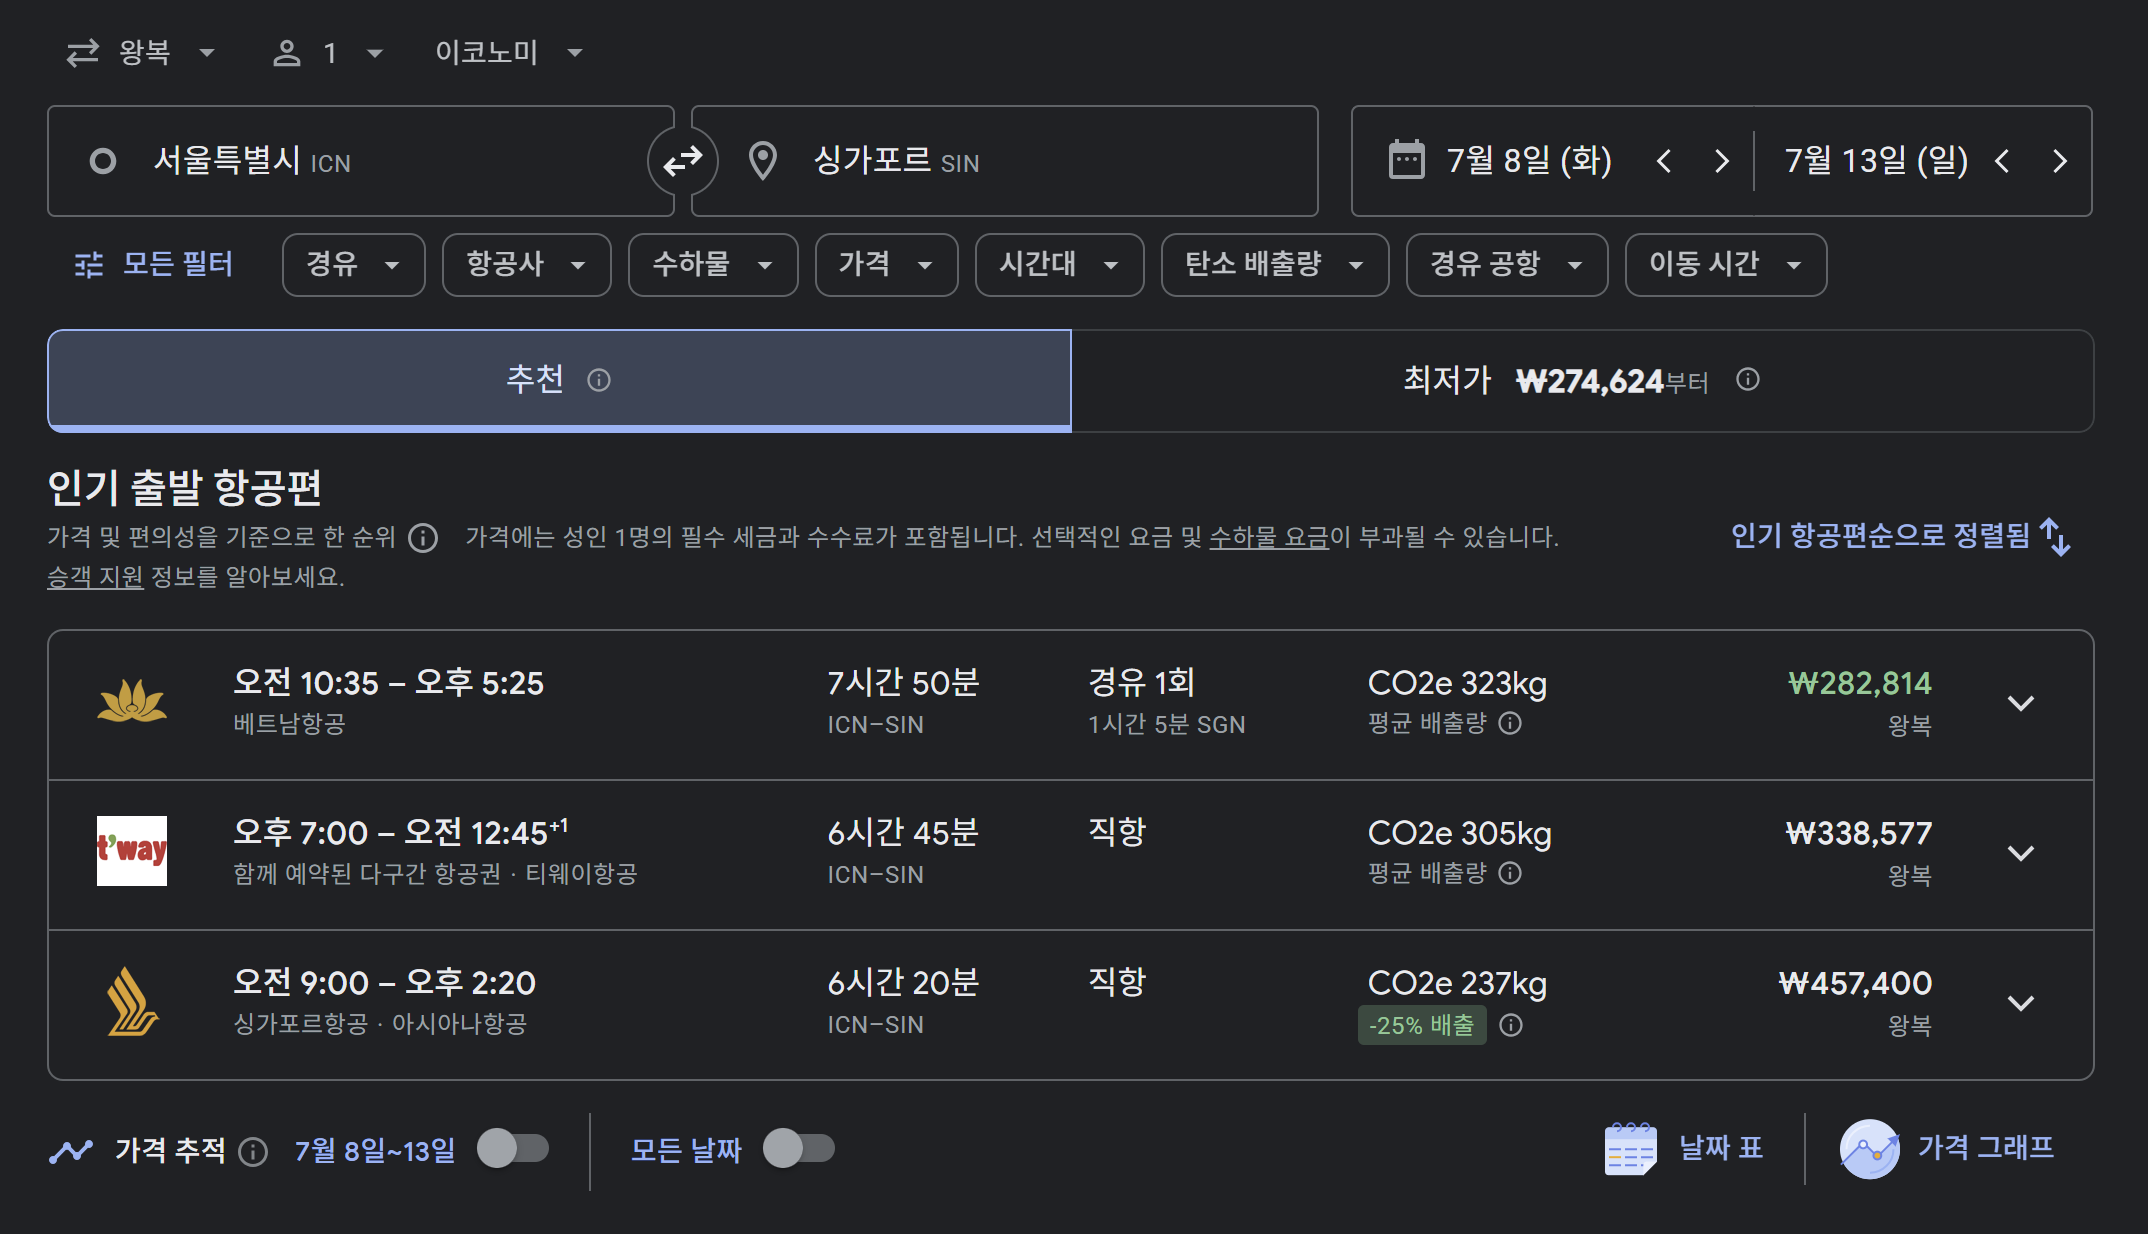Screen dimensions: 2148x1234
Task: Open the 모든 필터 filter icon
Action: pos(88,265)
